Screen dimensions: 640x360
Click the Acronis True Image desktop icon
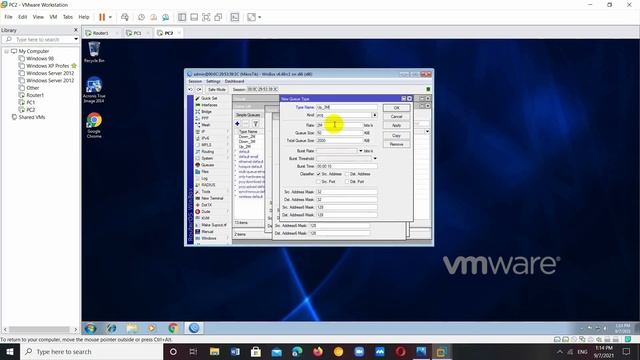pos(94,90)
